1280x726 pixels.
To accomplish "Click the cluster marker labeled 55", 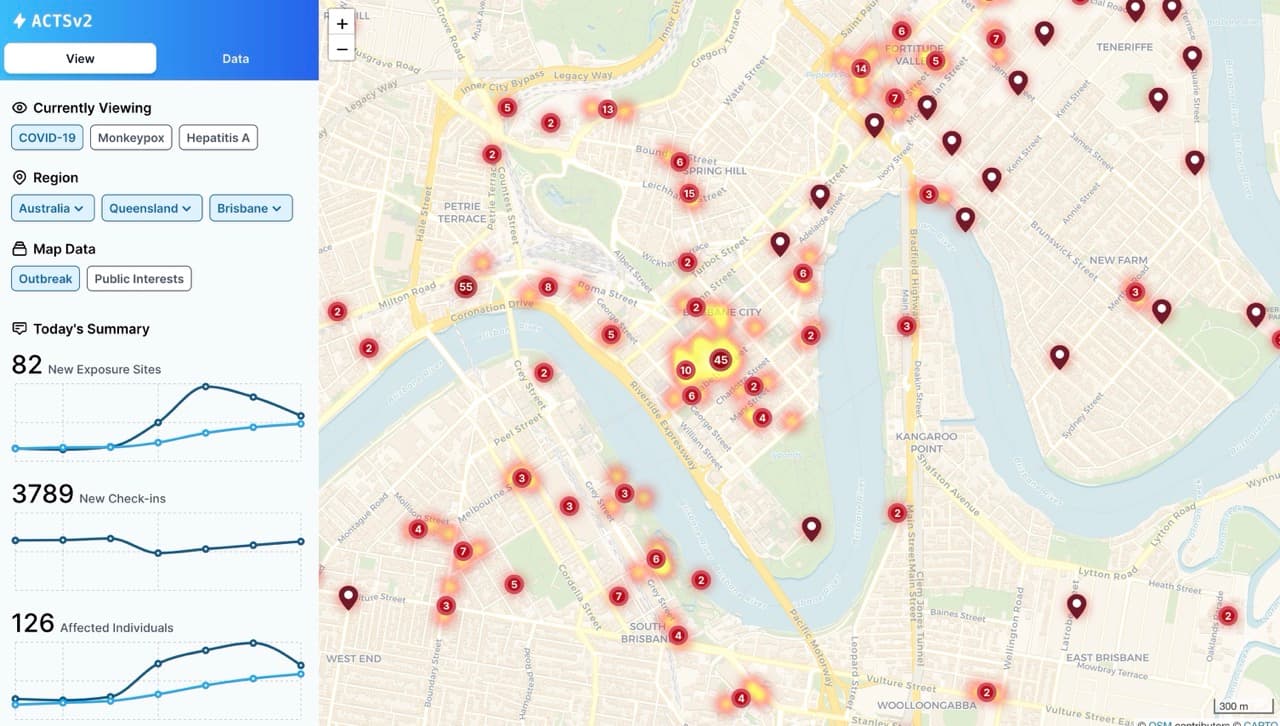I will [465, 287].
